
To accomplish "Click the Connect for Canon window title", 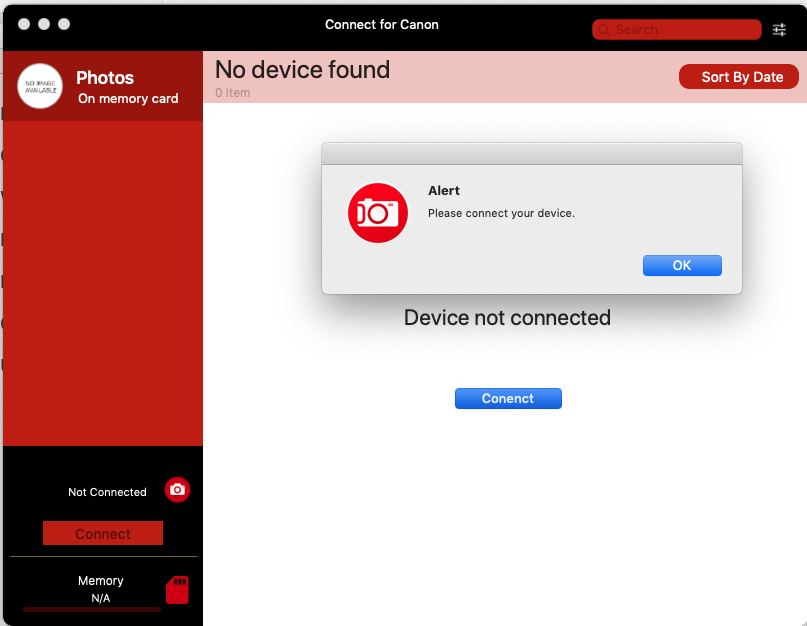I will [x=382, y=25].
